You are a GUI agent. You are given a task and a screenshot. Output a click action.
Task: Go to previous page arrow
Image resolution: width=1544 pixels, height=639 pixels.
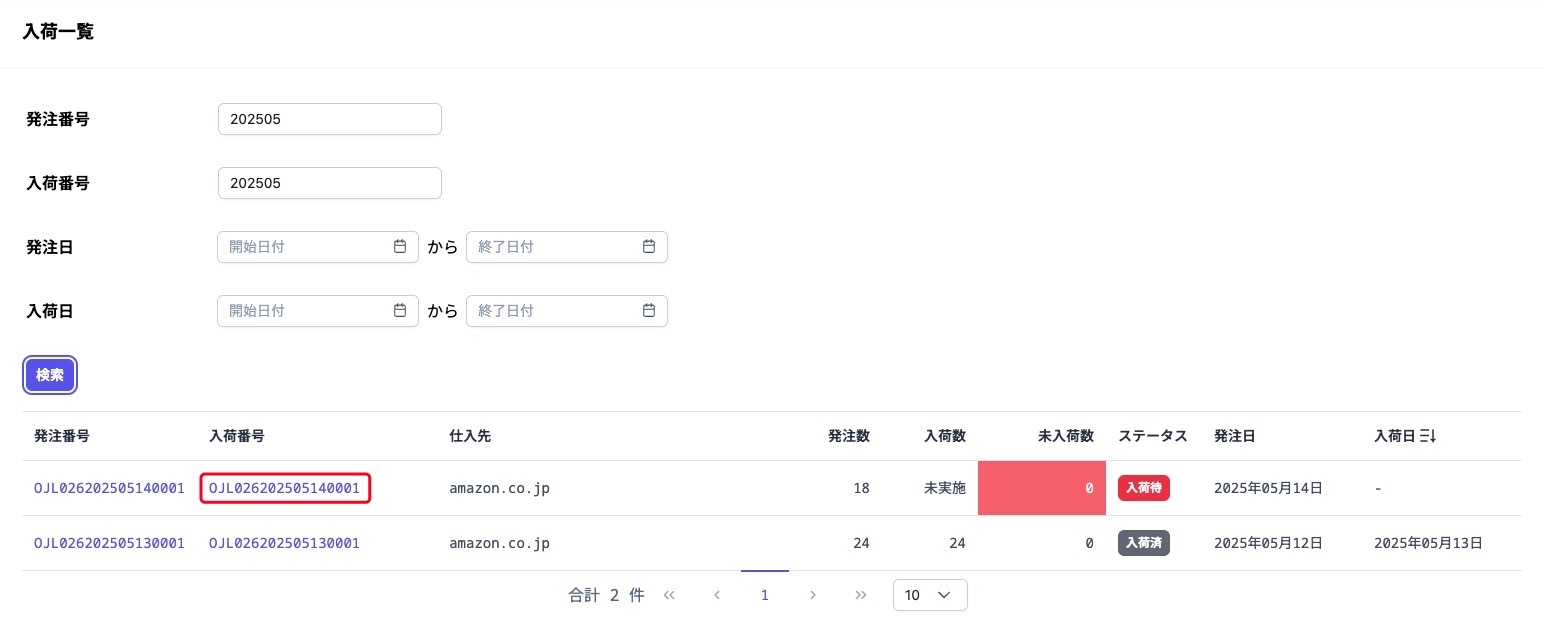[717, 595]
